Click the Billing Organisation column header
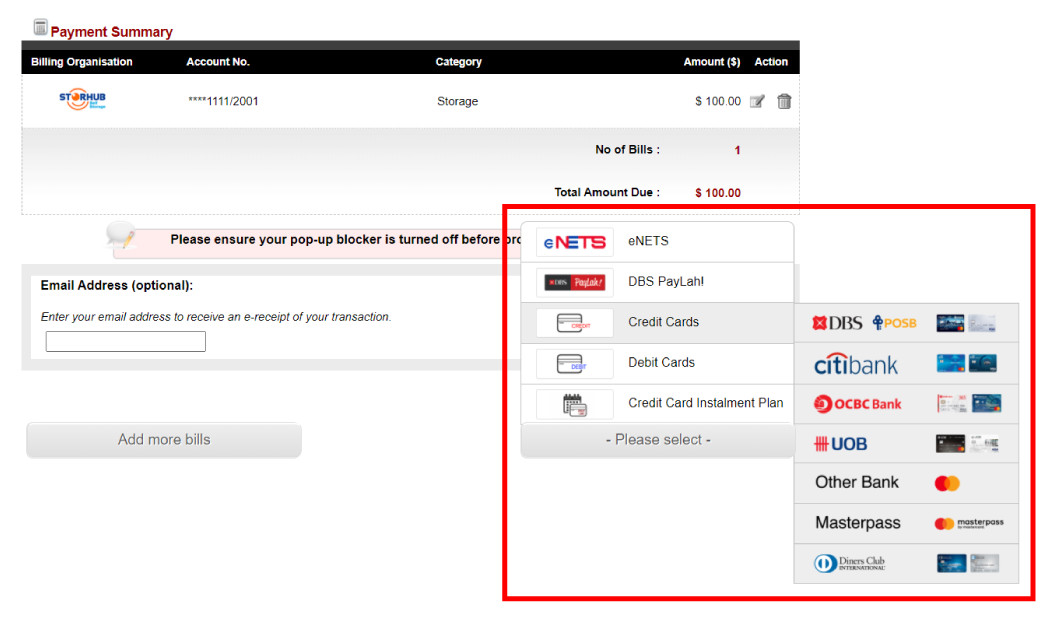The height and width of the screenshot is (619, 1045). point(82,62)
